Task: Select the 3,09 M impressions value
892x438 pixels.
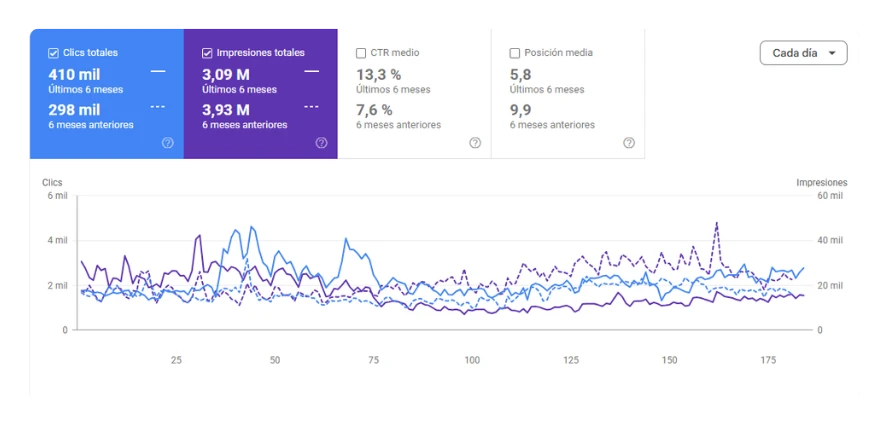Action: tap(226, 75)
